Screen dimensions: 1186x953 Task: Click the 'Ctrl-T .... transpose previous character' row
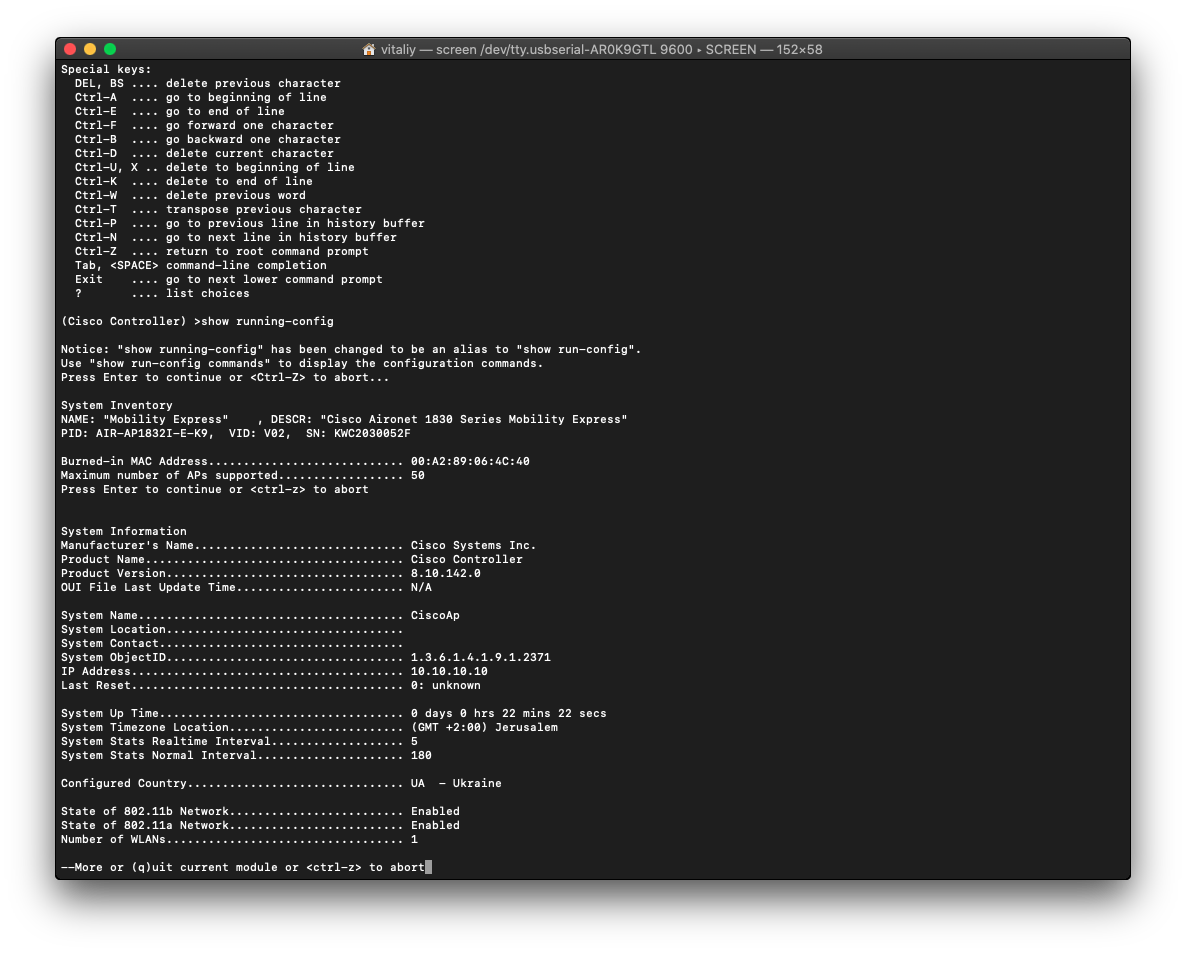pyautogui.click(x=218, y=210)
